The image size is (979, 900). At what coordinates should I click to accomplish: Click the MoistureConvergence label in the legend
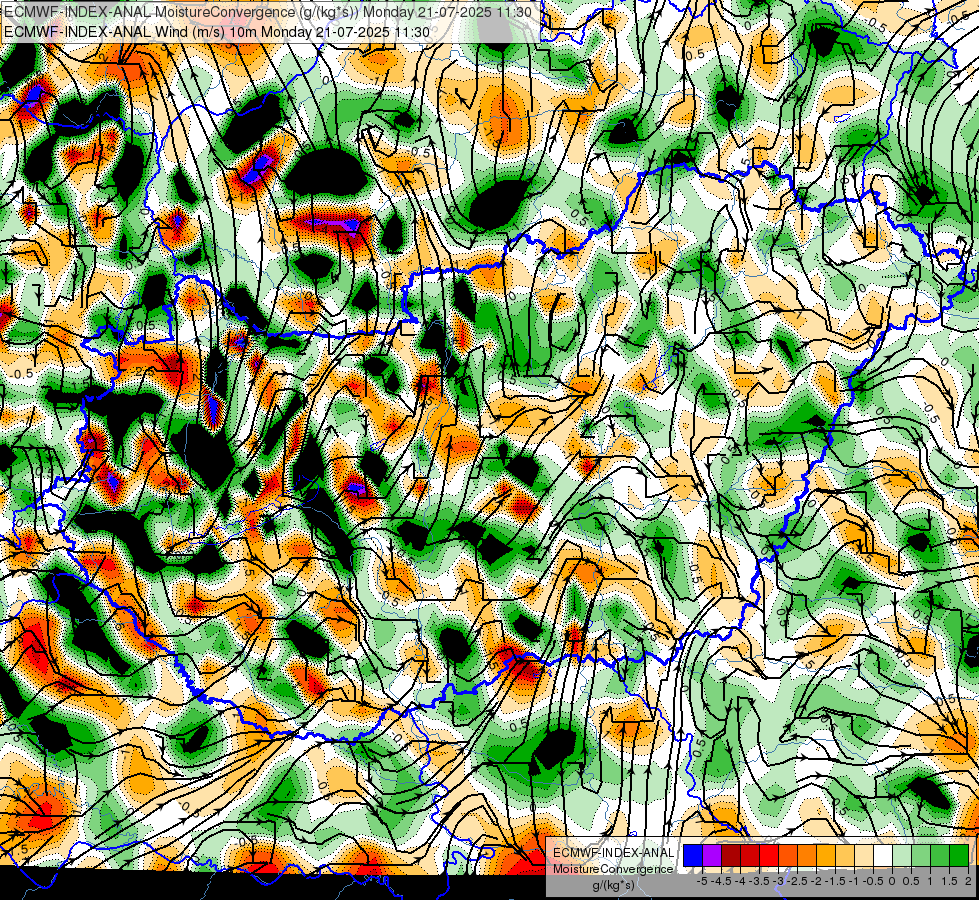coord(613,869)
